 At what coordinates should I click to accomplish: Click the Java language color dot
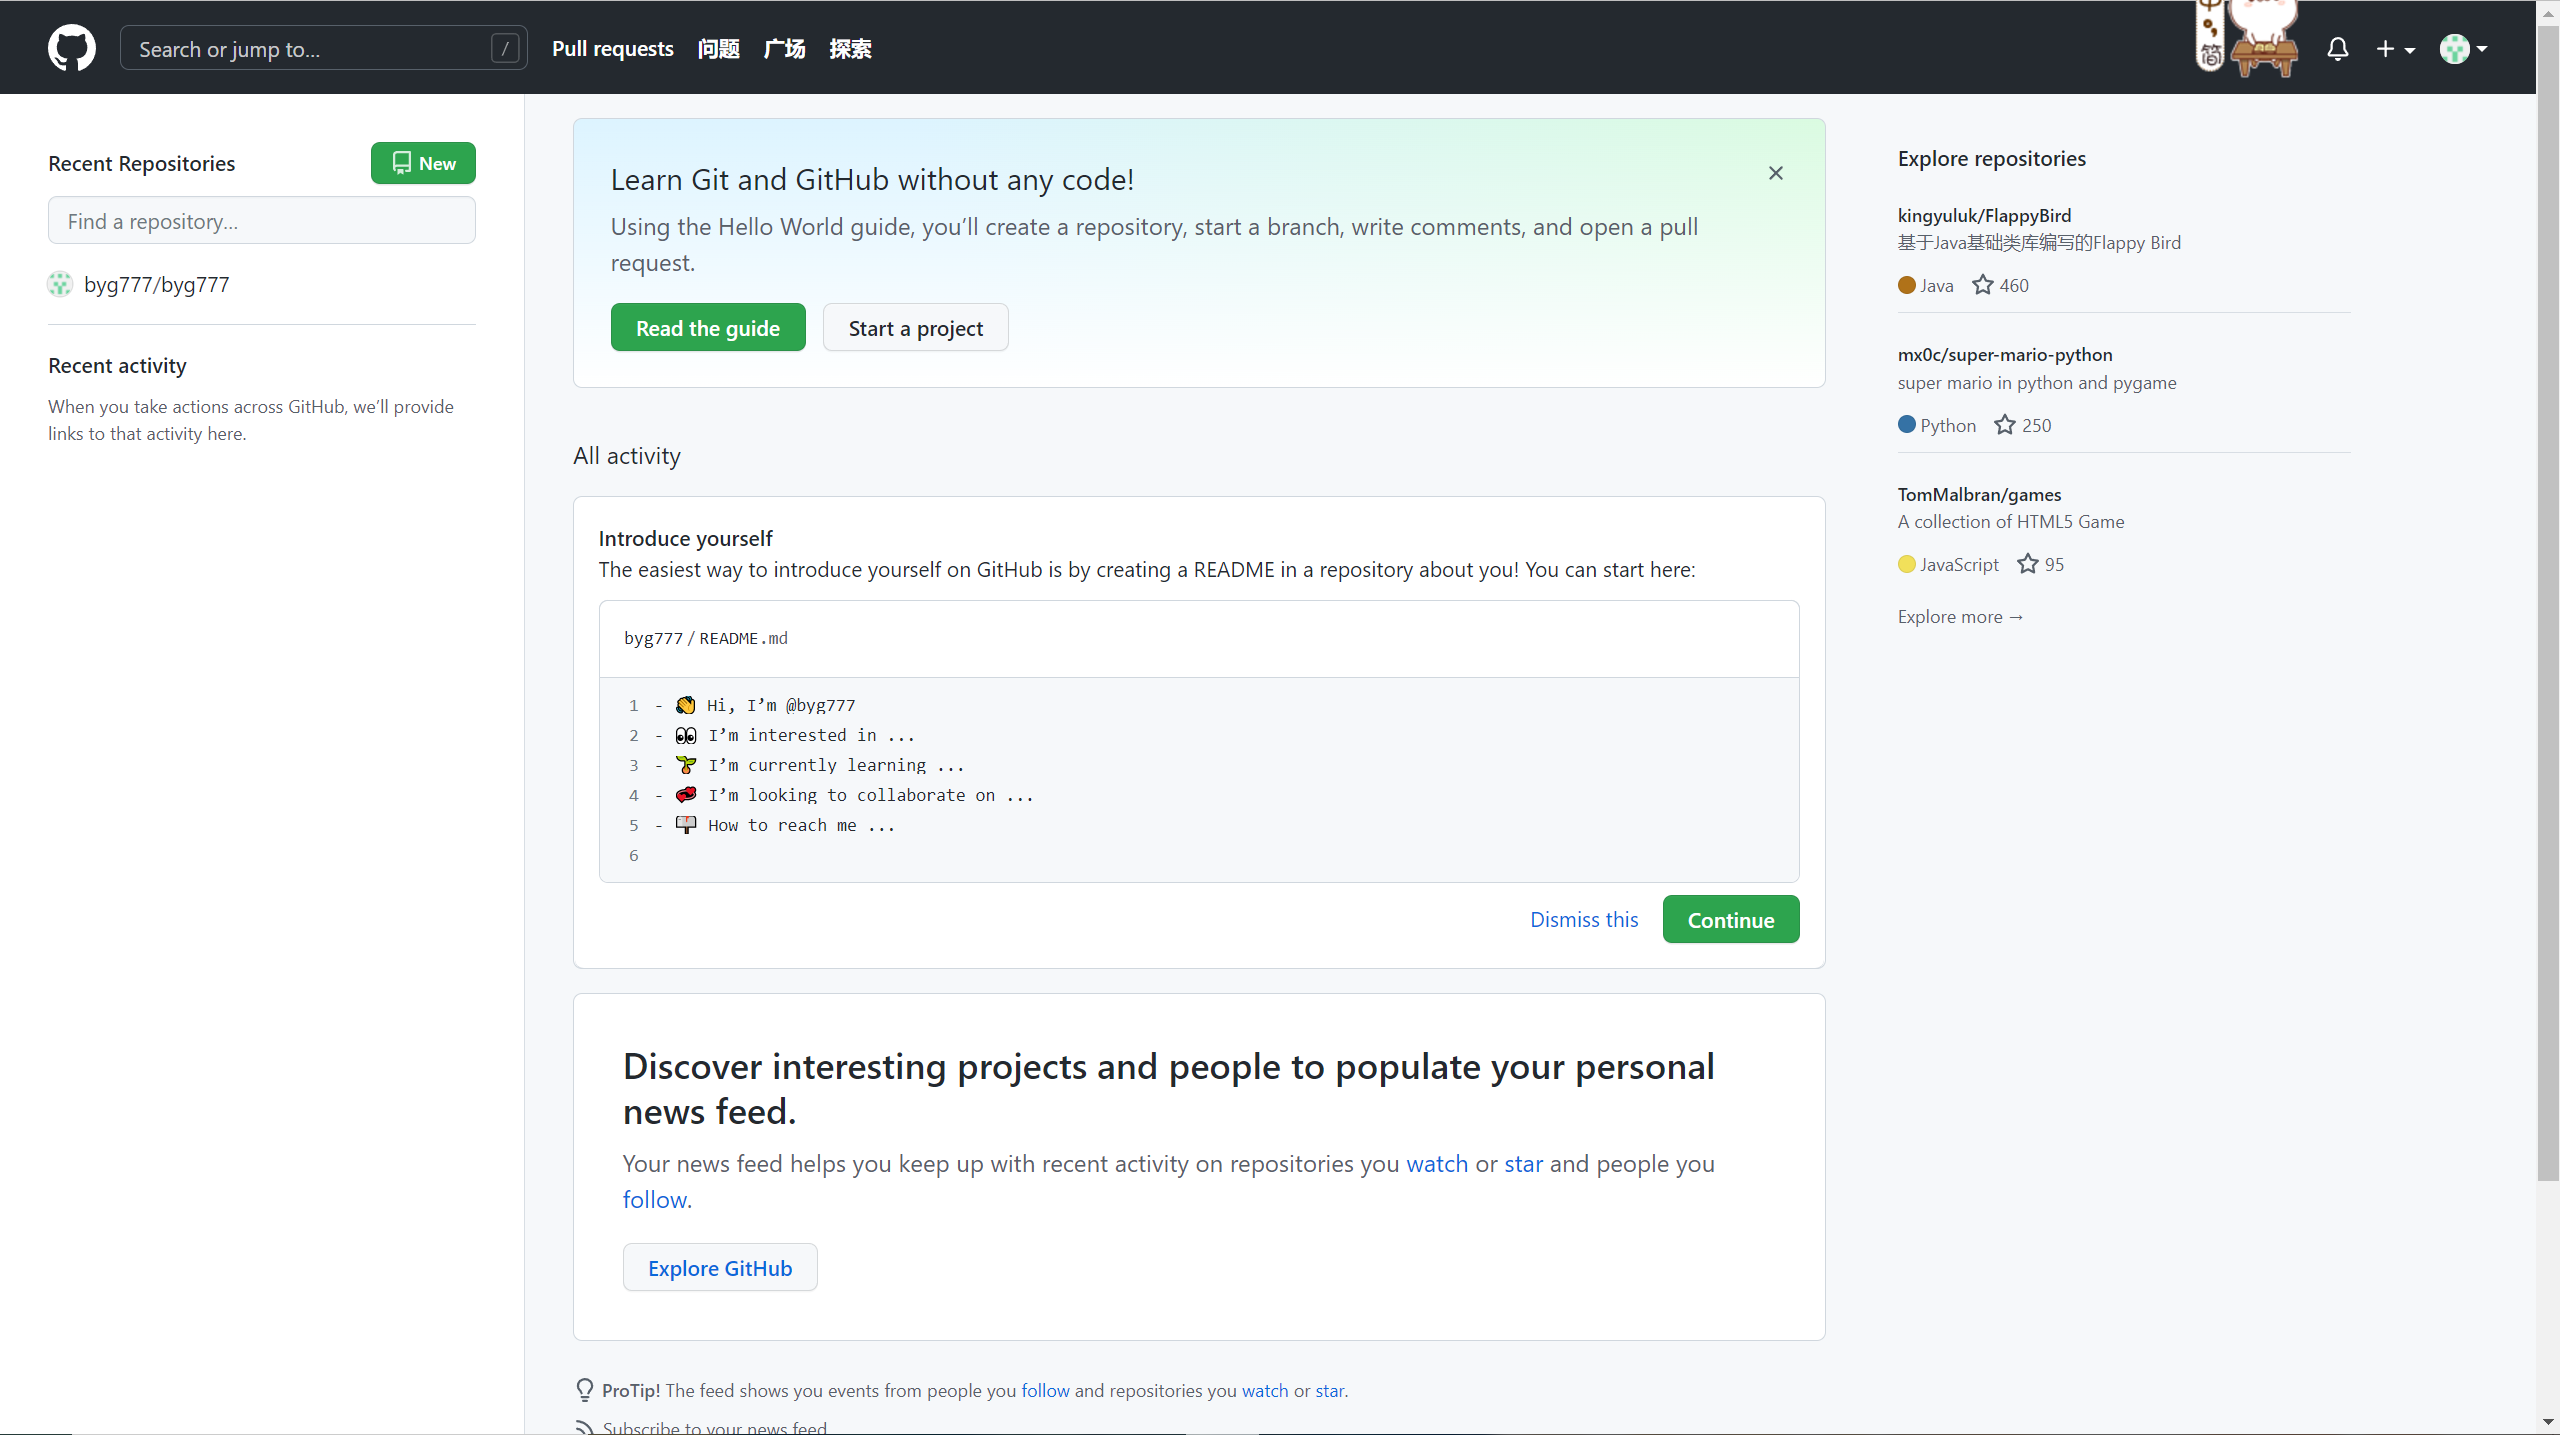click(1906, 285)
